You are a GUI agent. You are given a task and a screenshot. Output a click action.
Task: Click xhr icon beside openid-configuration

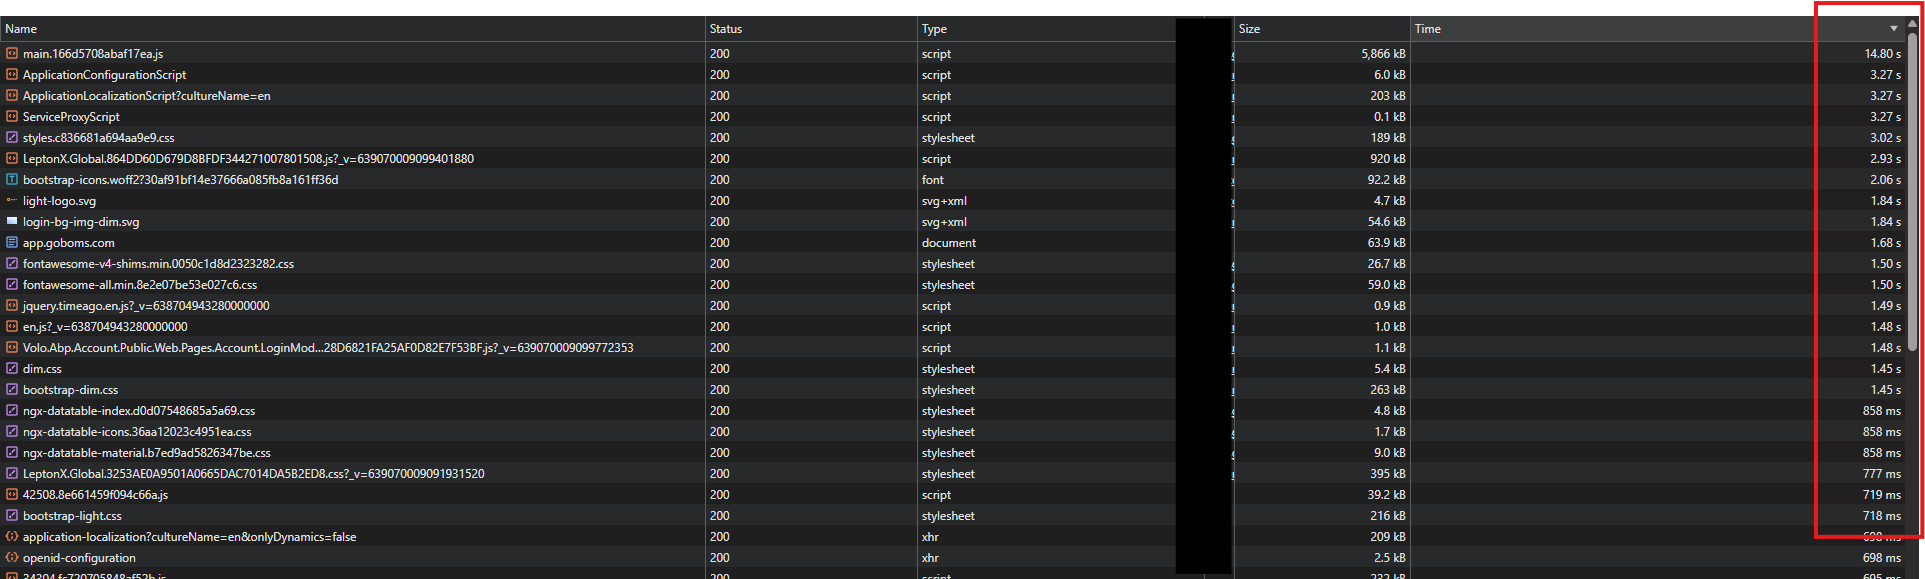(12, 557)
